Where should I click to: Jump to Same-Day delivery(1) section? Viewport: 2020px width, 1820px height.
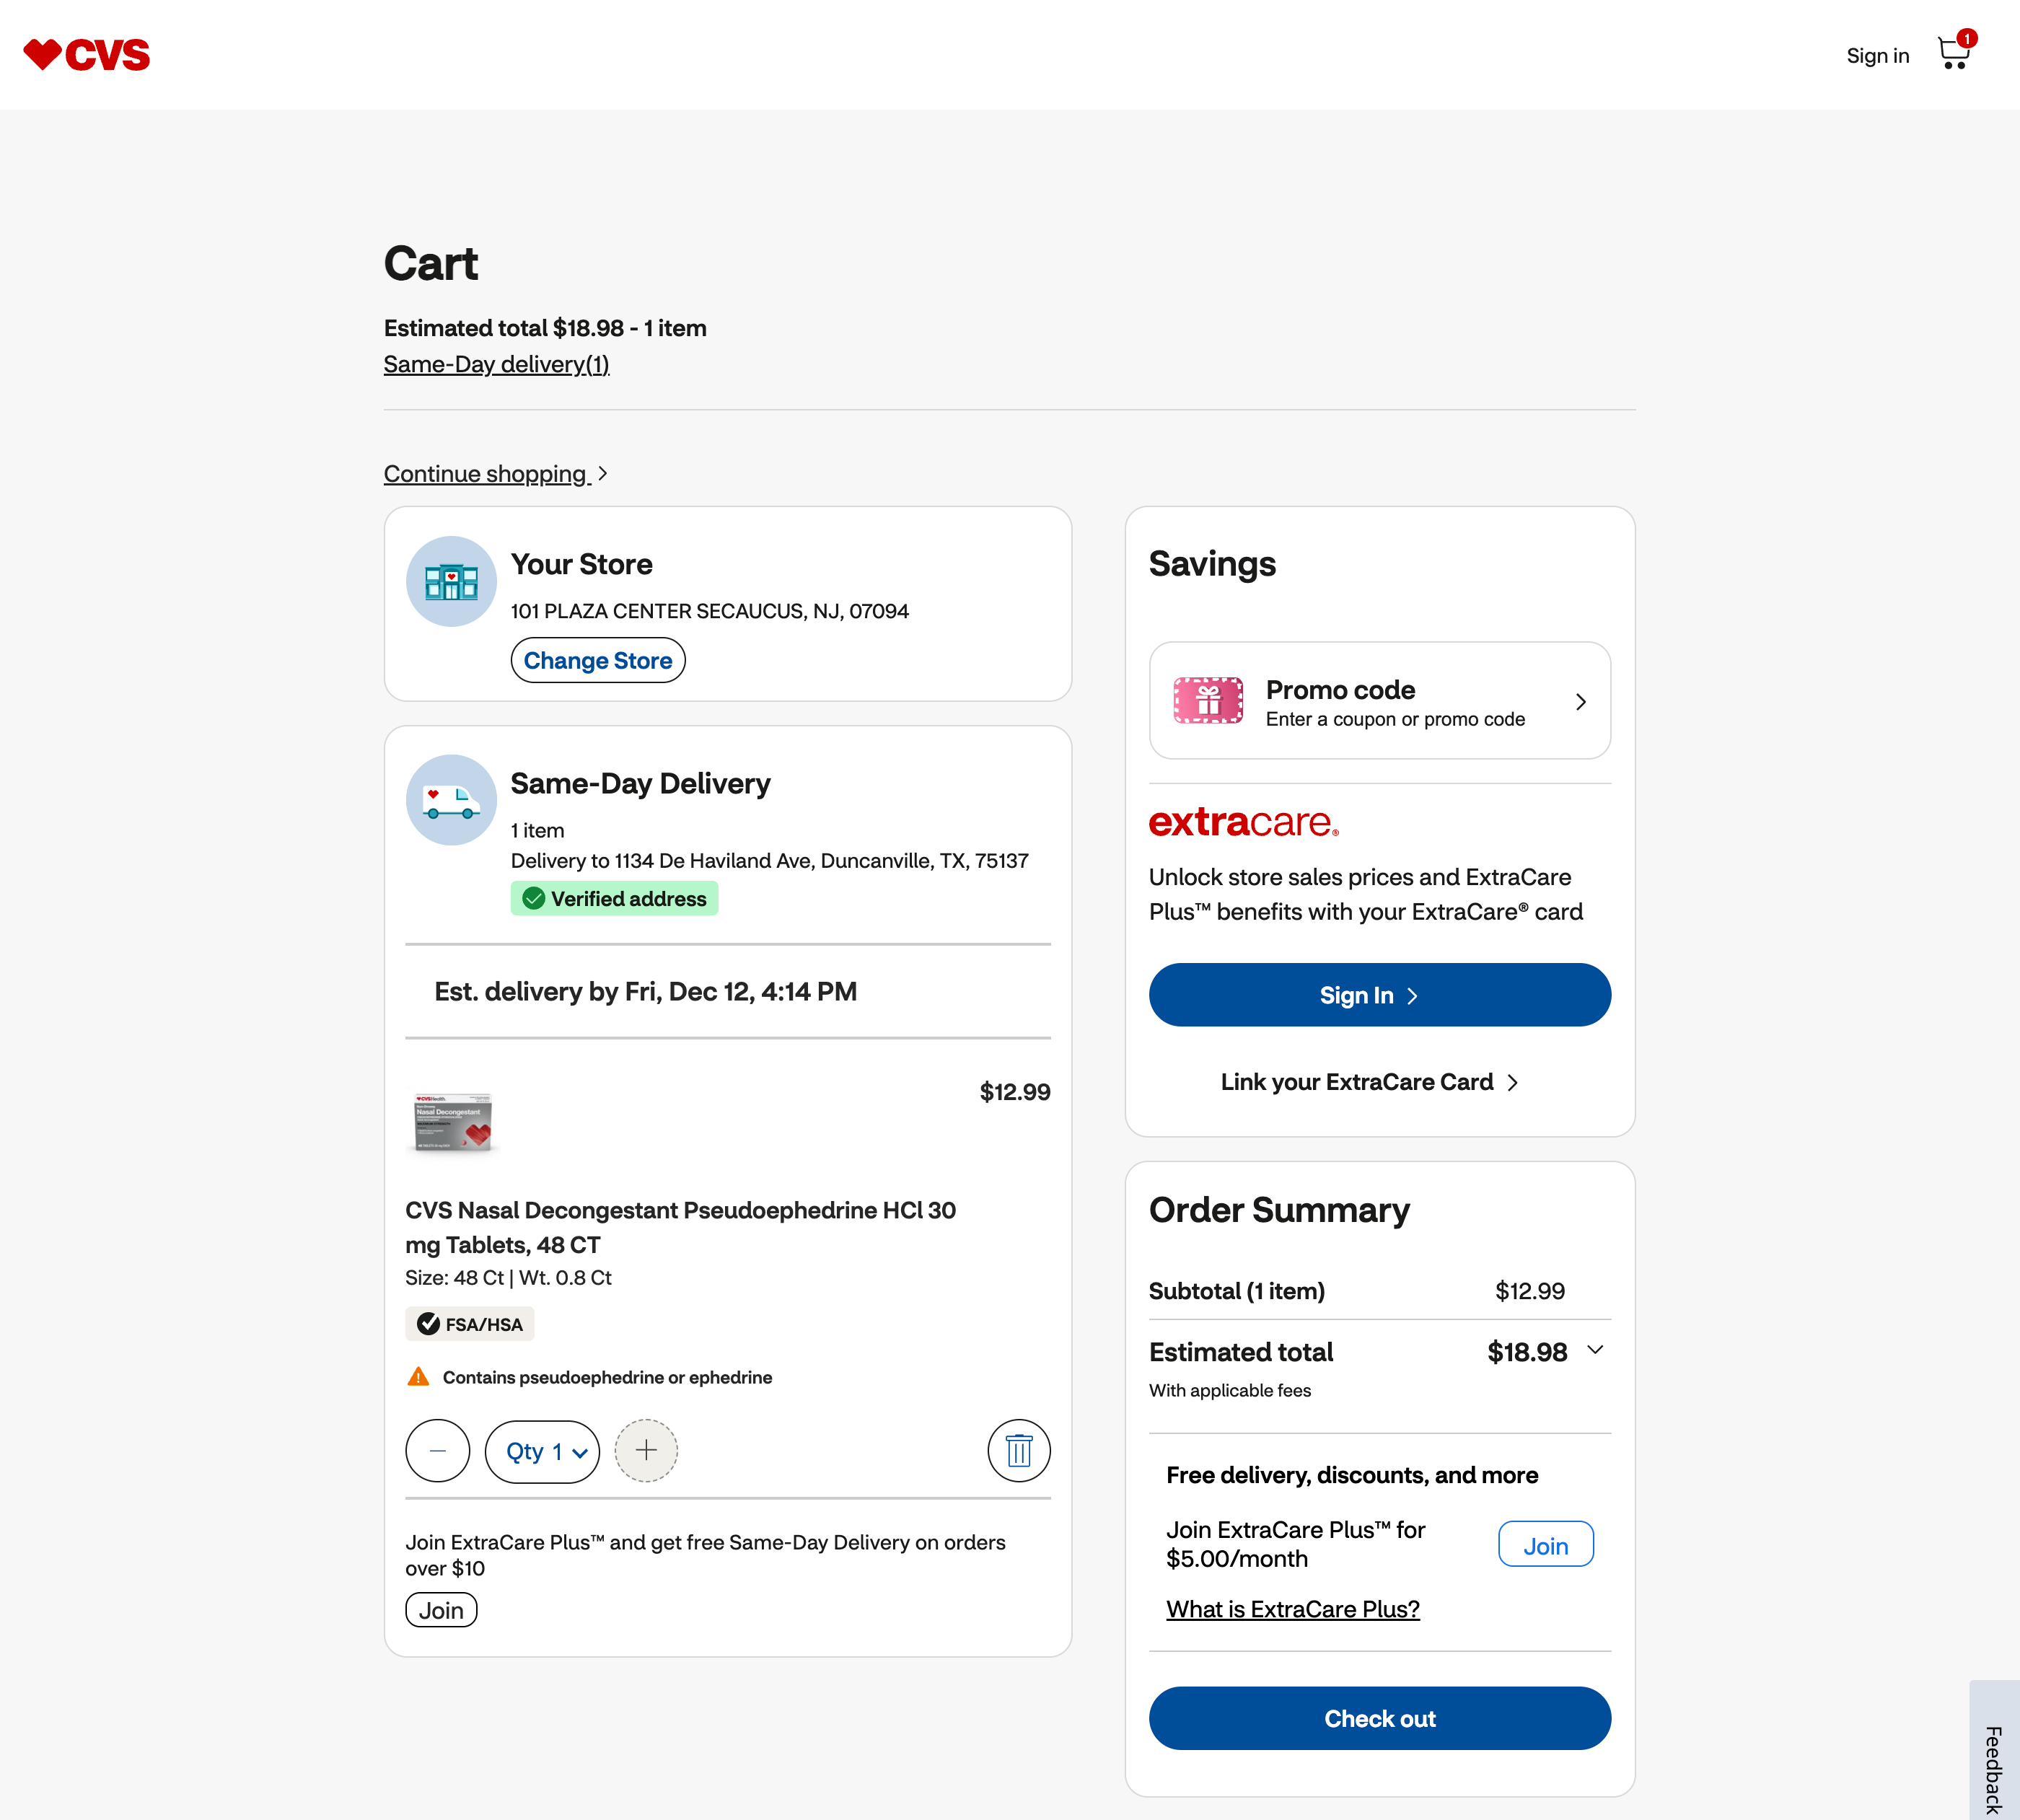click(496, 364)
